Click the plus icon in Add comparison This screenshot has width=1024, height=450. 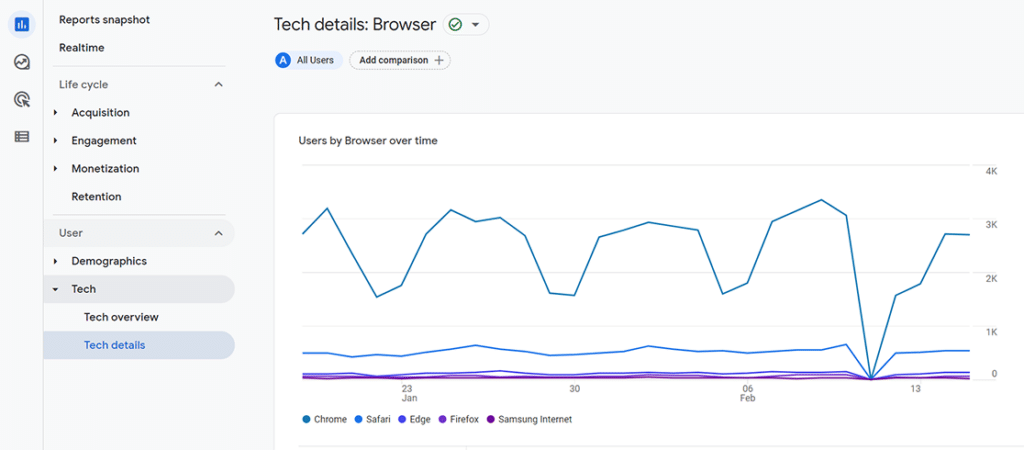[439, 60]
